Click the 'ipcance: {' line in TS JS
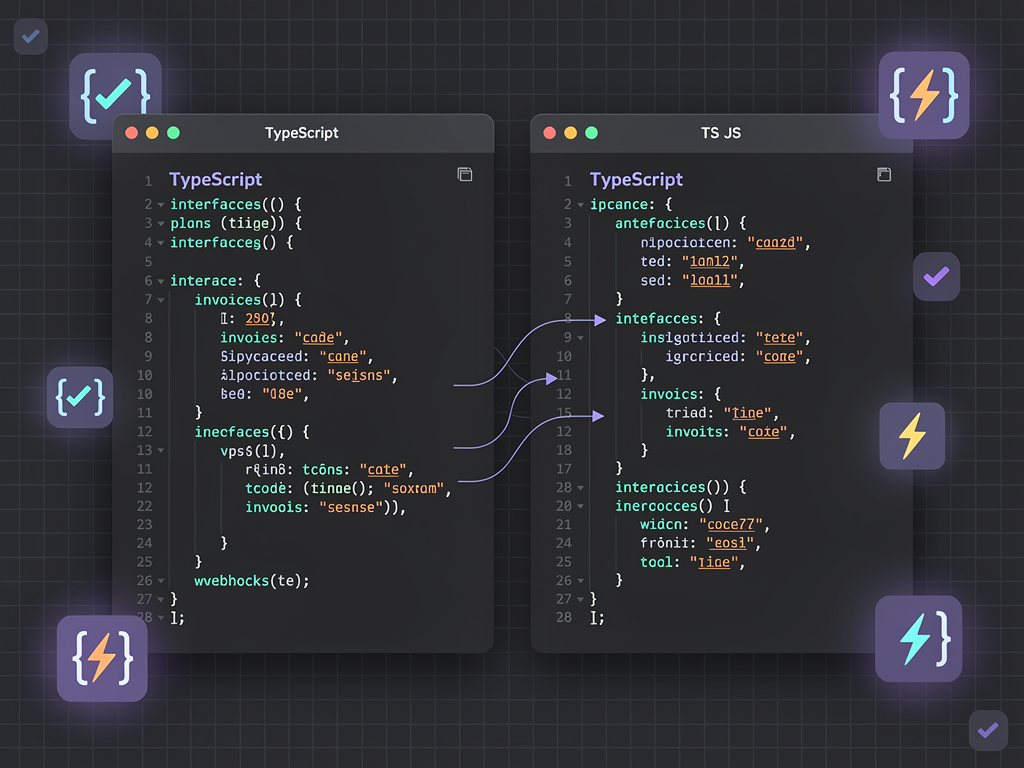Screen dimensions: 1024x768 click(x=631, y=204)
